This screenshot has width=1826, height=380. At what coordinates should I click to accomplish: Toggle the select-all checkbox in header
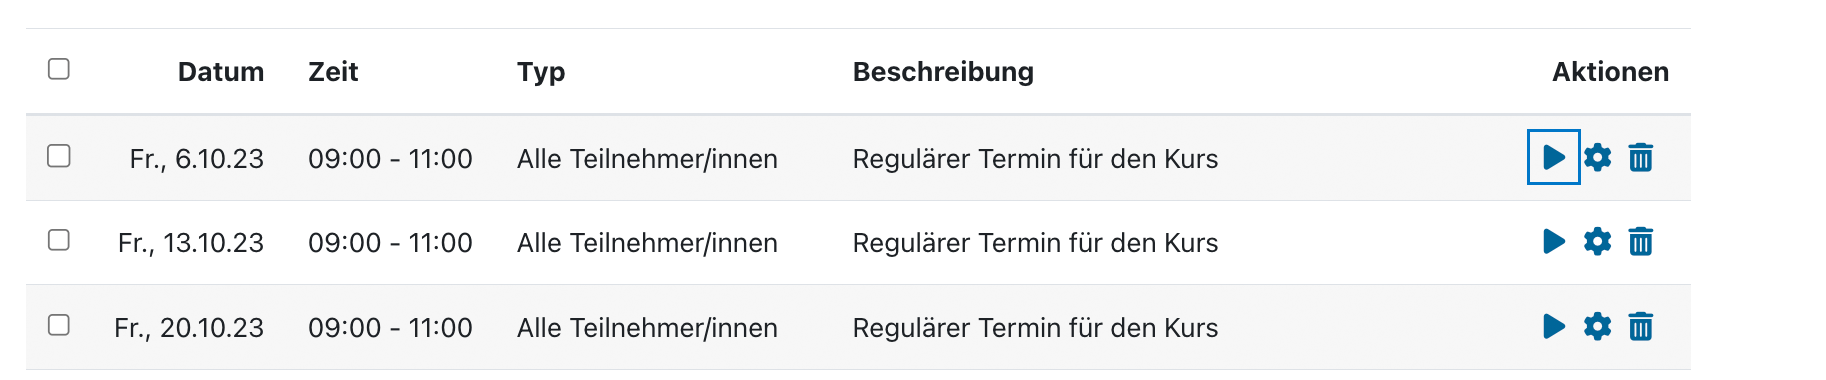(x=59, y=69)
